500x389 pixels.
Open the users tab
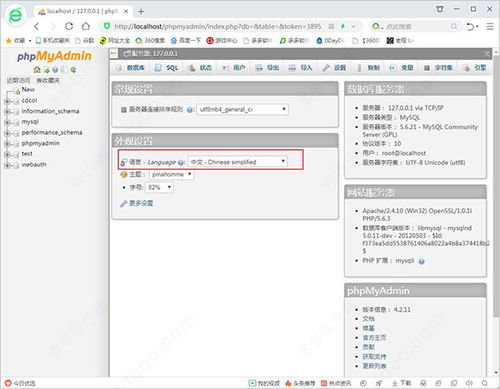click(x=234, y=68)
